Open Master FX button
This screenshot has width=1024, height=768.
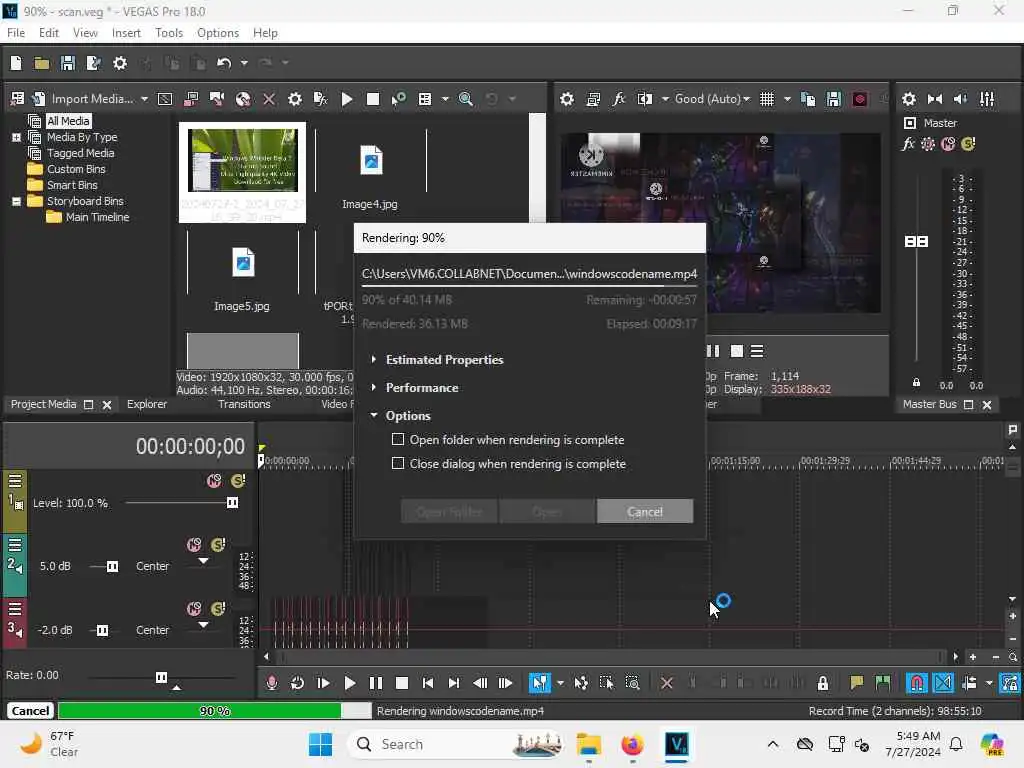[908, 144]
